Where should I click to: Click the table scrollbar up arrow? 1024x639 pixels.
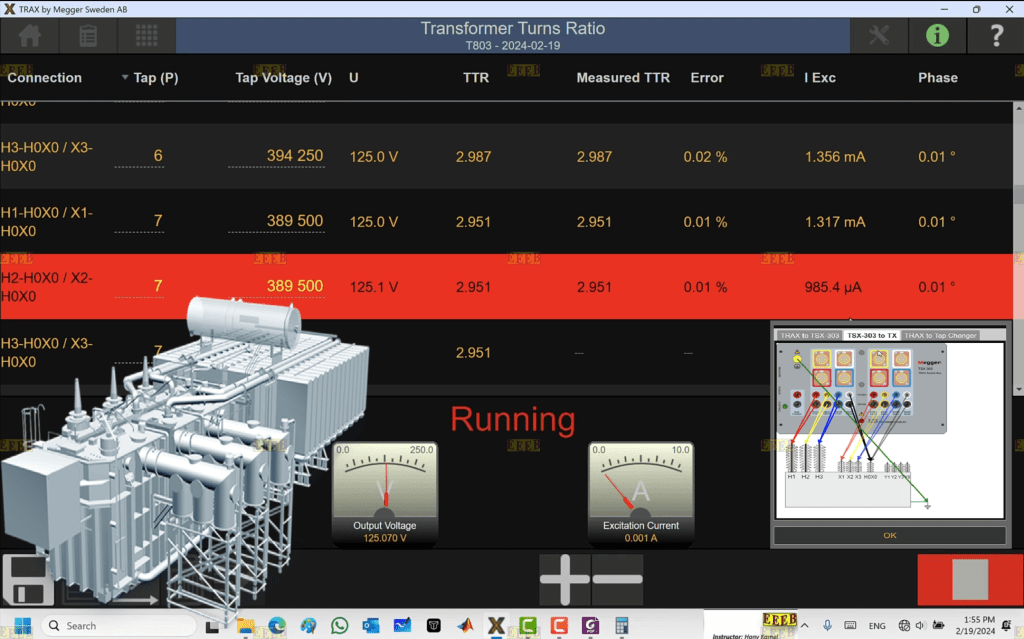click(1018, 108)
